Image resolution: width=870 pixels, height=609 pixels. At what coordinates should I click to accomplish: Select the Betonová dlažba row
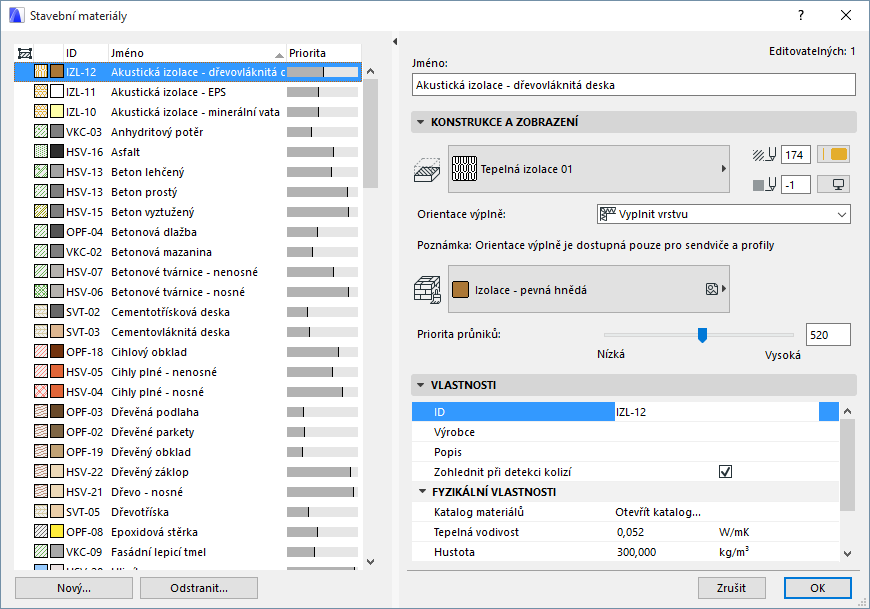[188, 231]
